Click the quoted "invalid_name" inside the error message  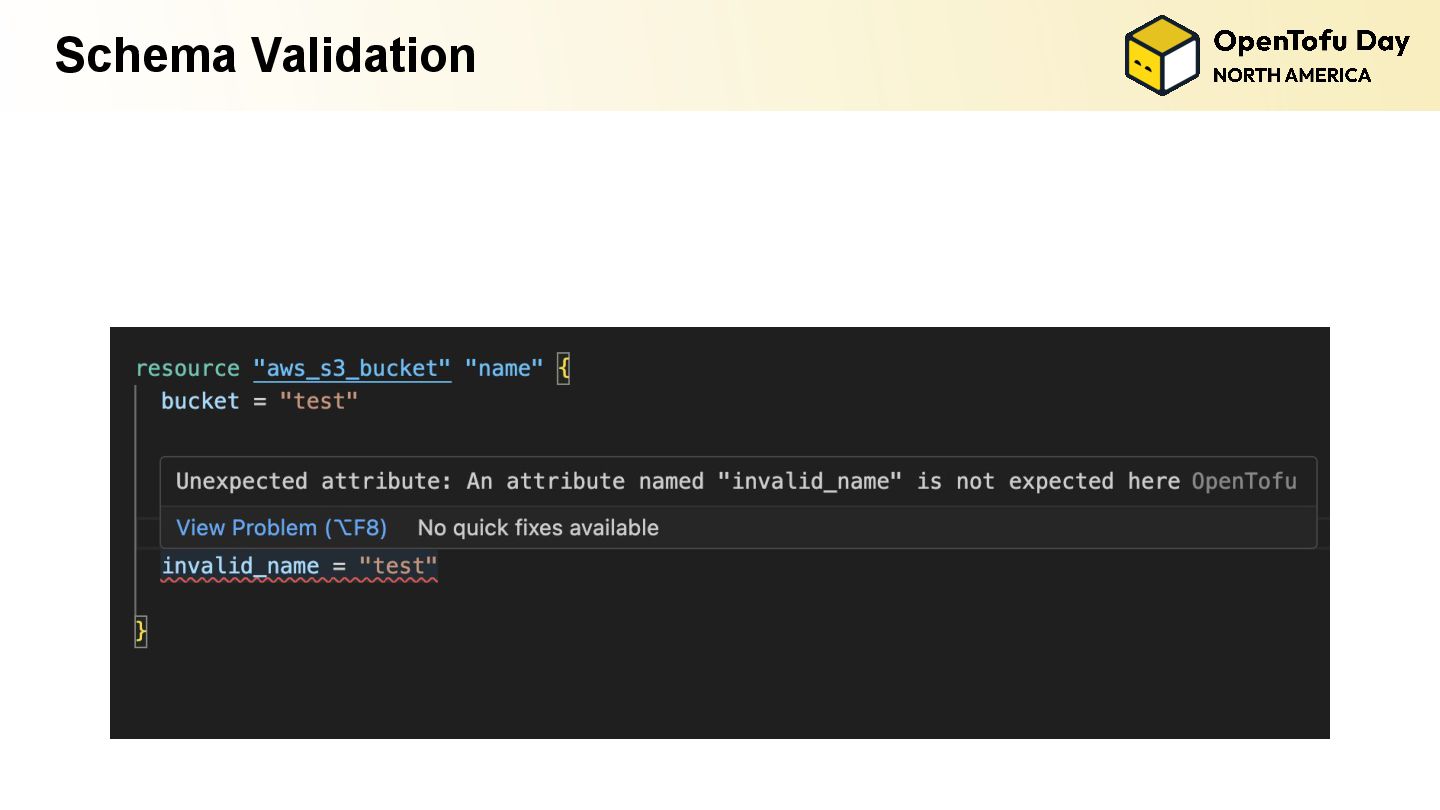click(810, 482)
